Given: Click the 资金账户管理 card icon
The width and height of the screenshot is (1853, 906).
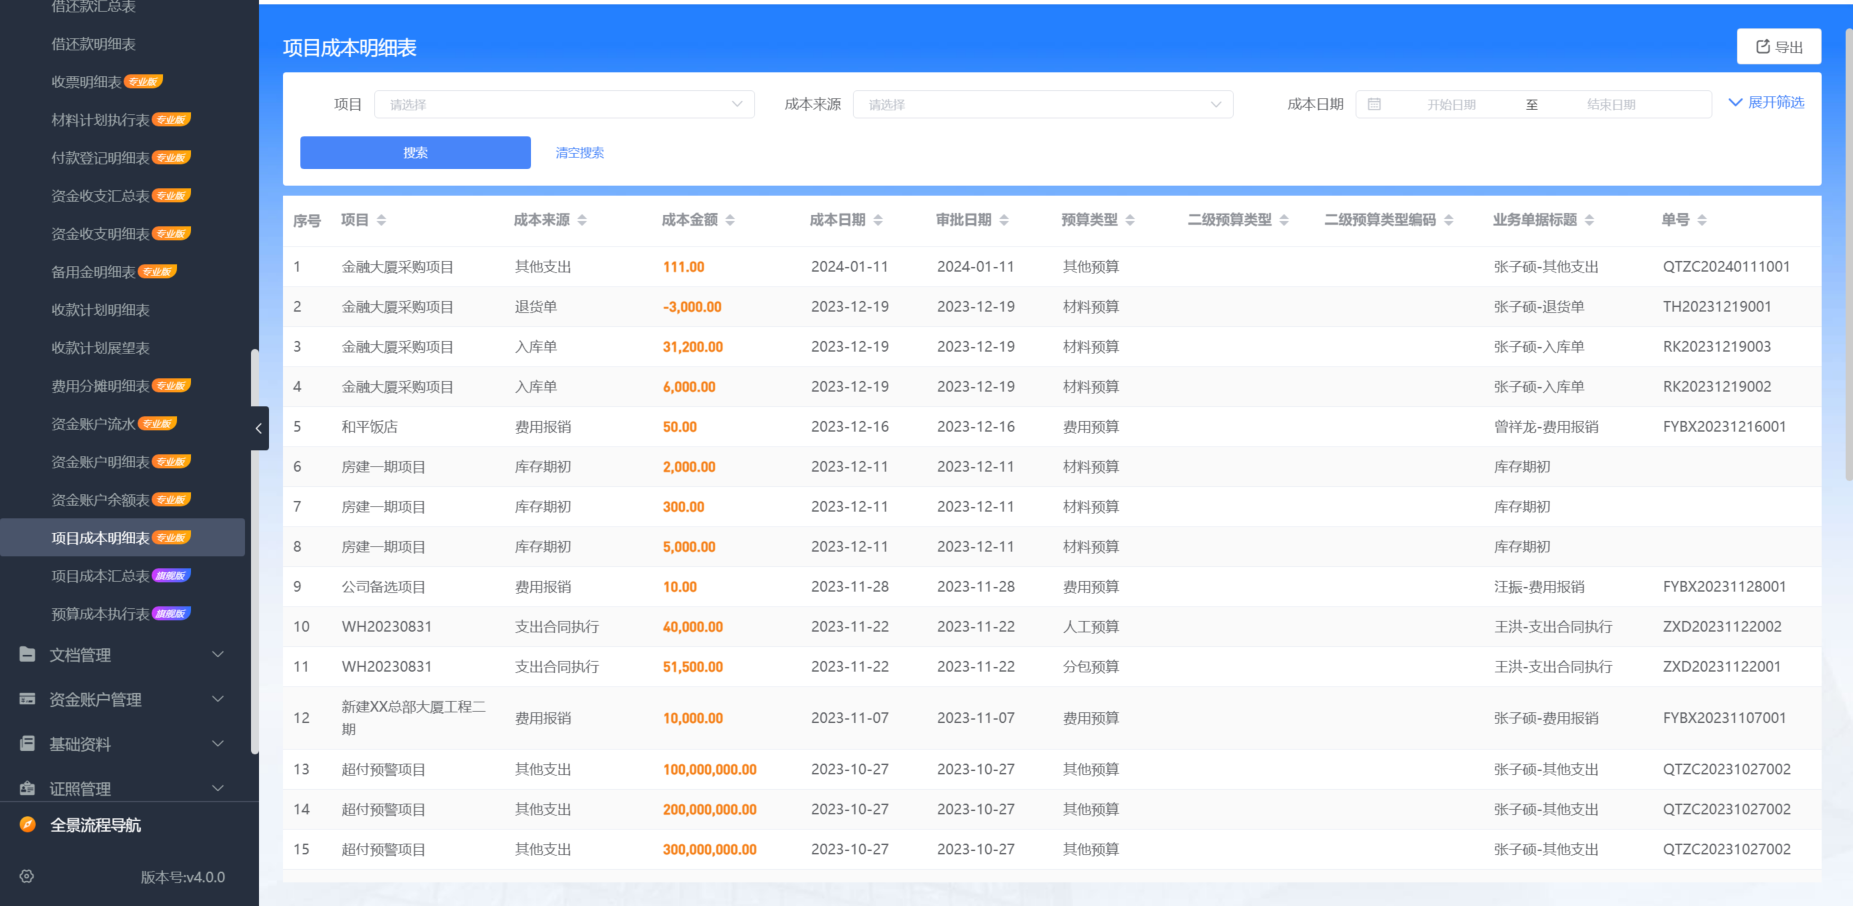Looking at the screenshot, I should pyautogui.click(x=26, y=699).
